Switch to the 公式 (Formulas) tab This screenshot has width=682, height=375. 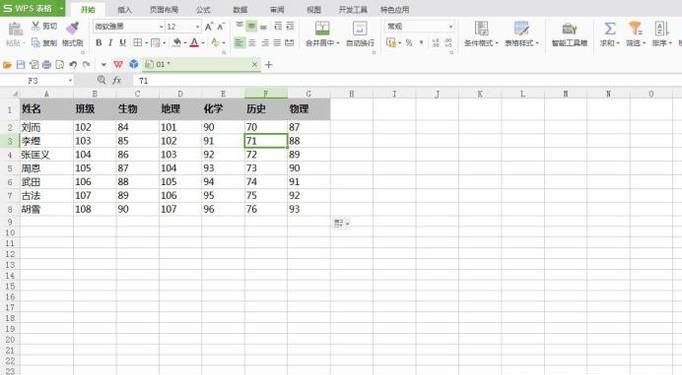[203, 10]
